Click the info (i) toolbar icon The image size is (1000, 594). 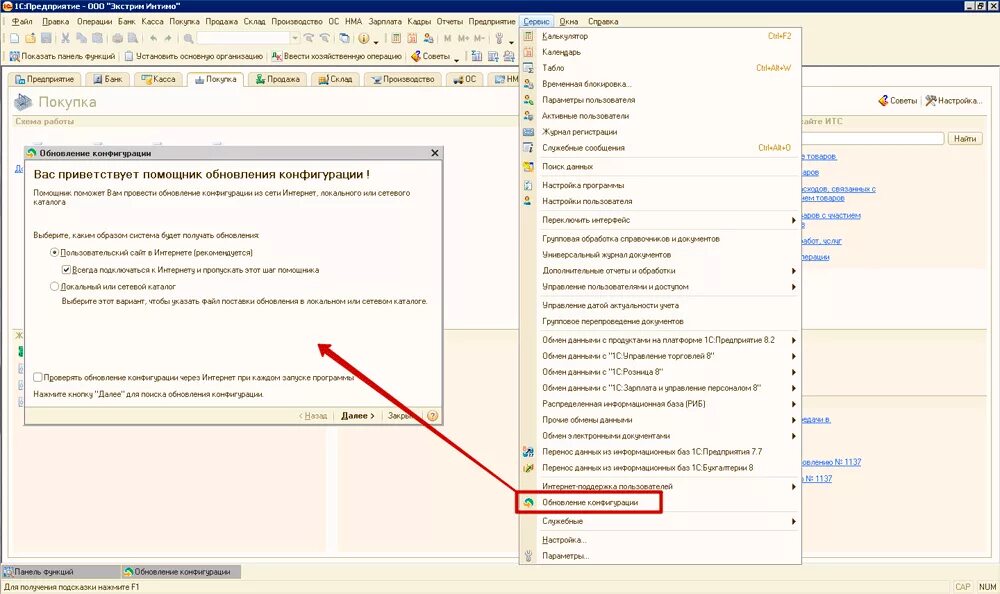[364, 38]
